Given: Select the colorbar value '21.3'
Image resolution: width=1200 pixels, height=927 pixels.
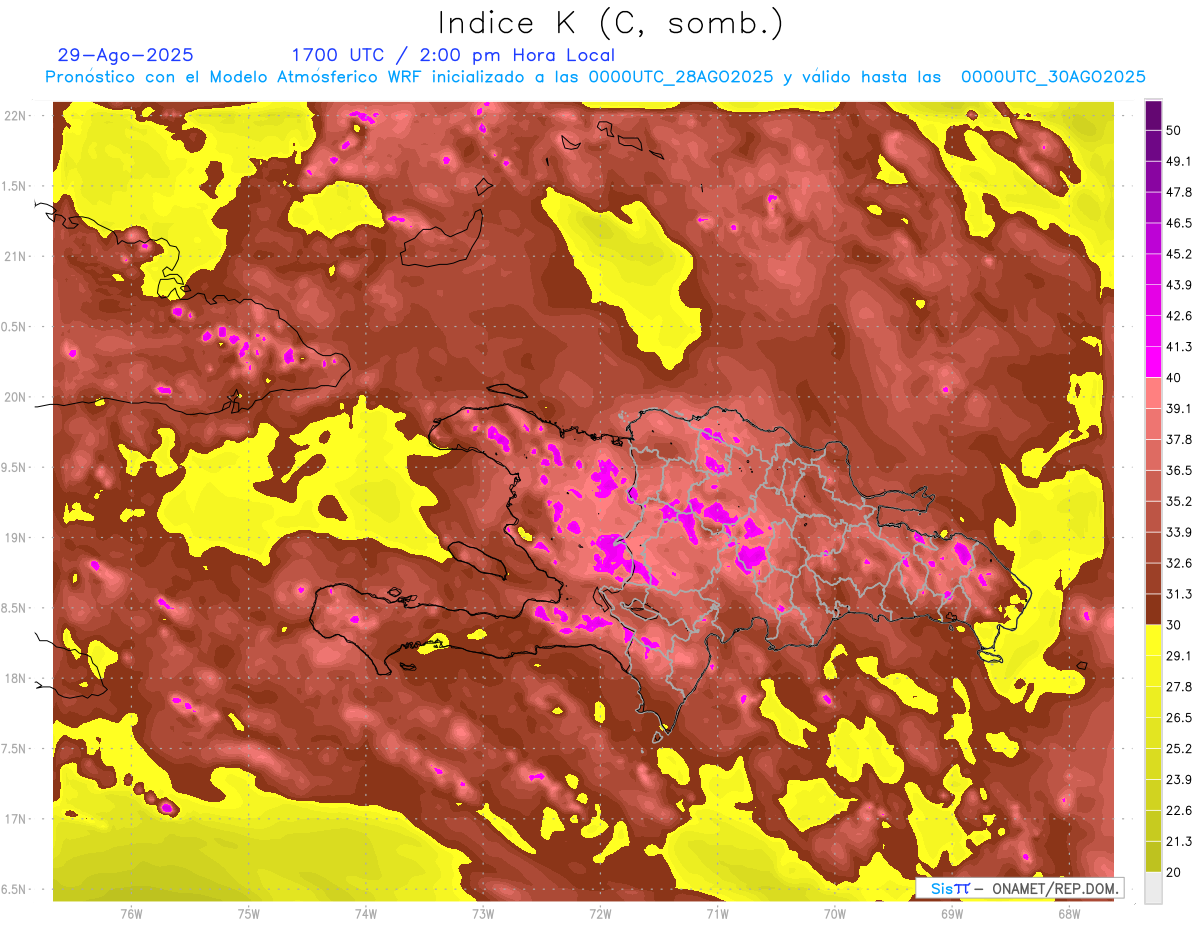Looking at the screenshot, I should (x=1178, y=842).
